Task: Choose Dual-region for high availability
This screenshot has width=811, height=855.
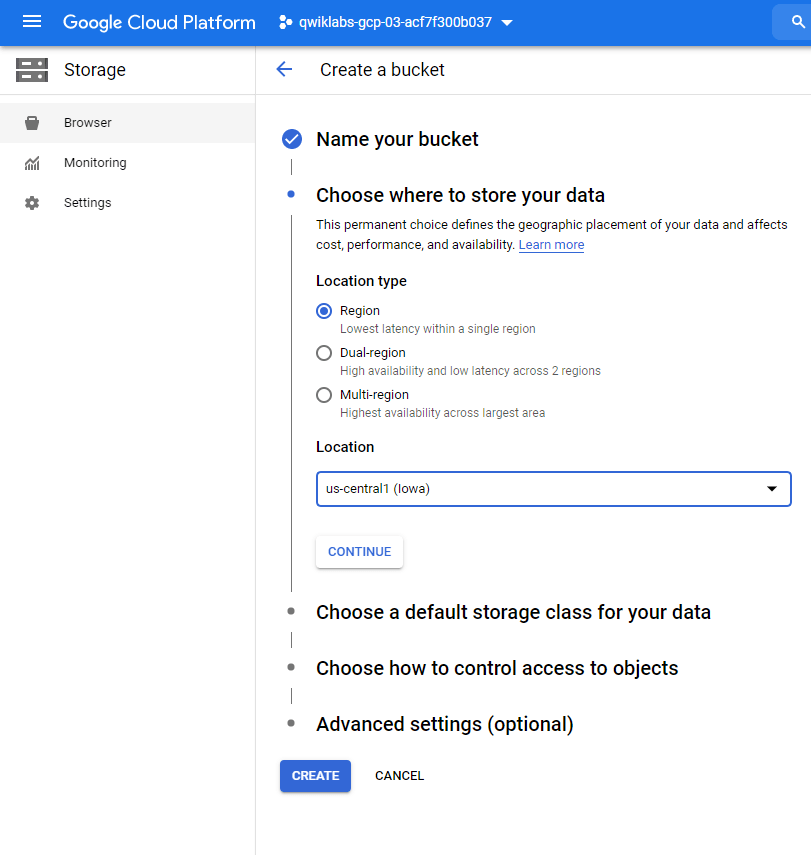Action: [324, 352]
